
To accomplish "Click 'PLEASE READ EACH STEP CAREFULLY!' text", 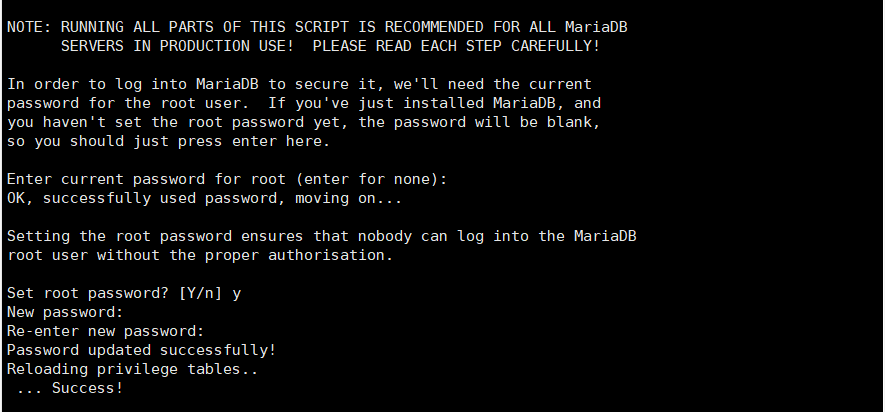I will (x=456, y=46).
